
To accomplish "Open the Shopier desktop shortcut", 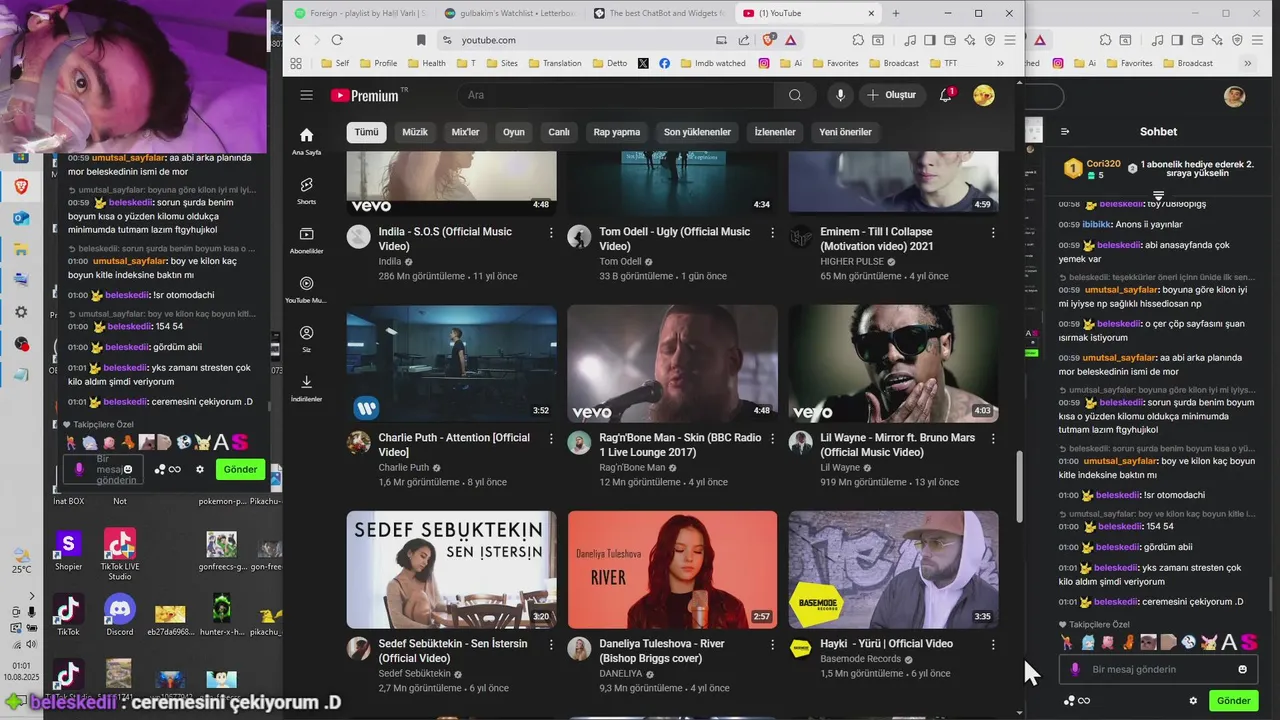I will coord(68,550).
